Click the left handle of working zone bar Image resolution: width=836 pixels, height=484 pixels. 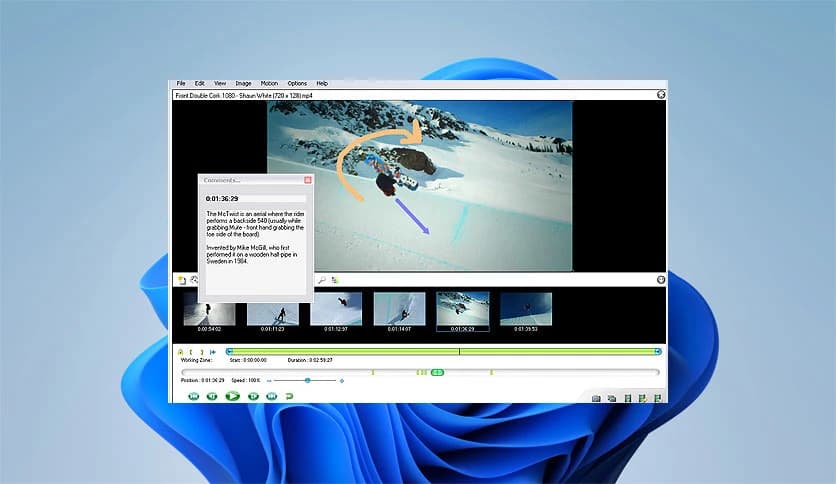[x=229, y=352]
